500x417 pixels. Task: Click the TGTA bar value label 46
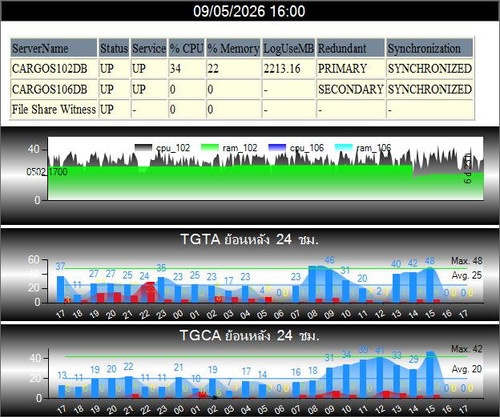coord(329,260)
